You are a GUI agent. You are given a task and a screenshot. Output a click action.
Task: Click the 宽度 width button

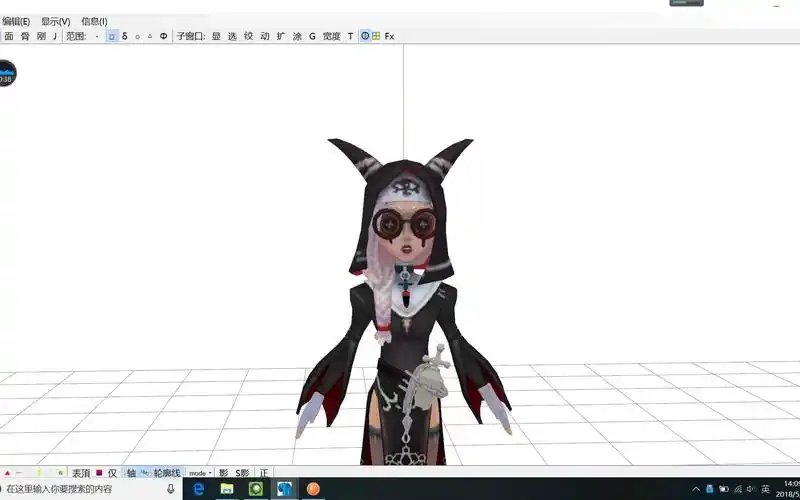332,36
